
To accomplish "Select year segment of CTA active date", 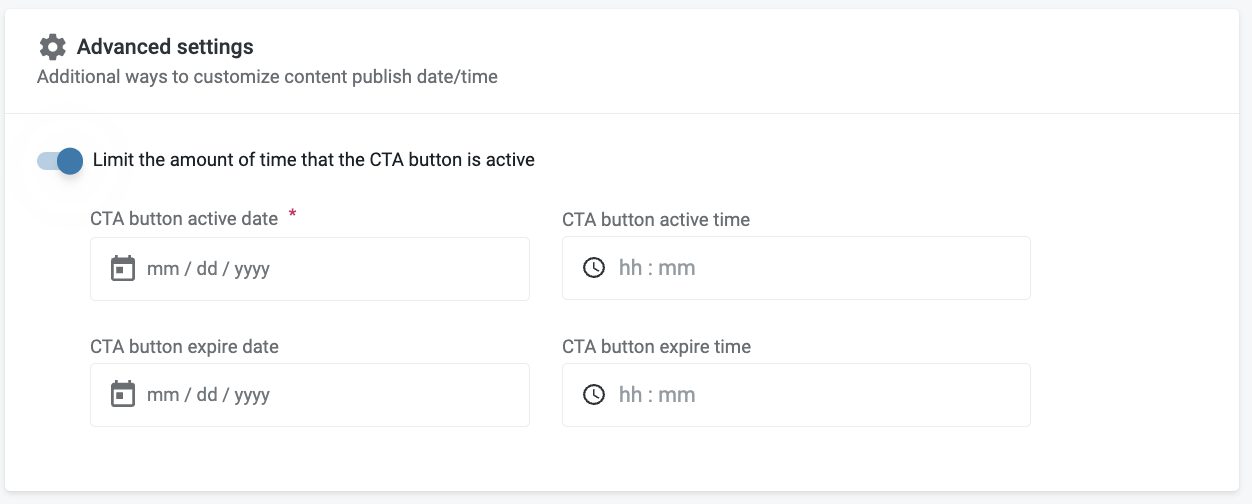I will [252, 269].
